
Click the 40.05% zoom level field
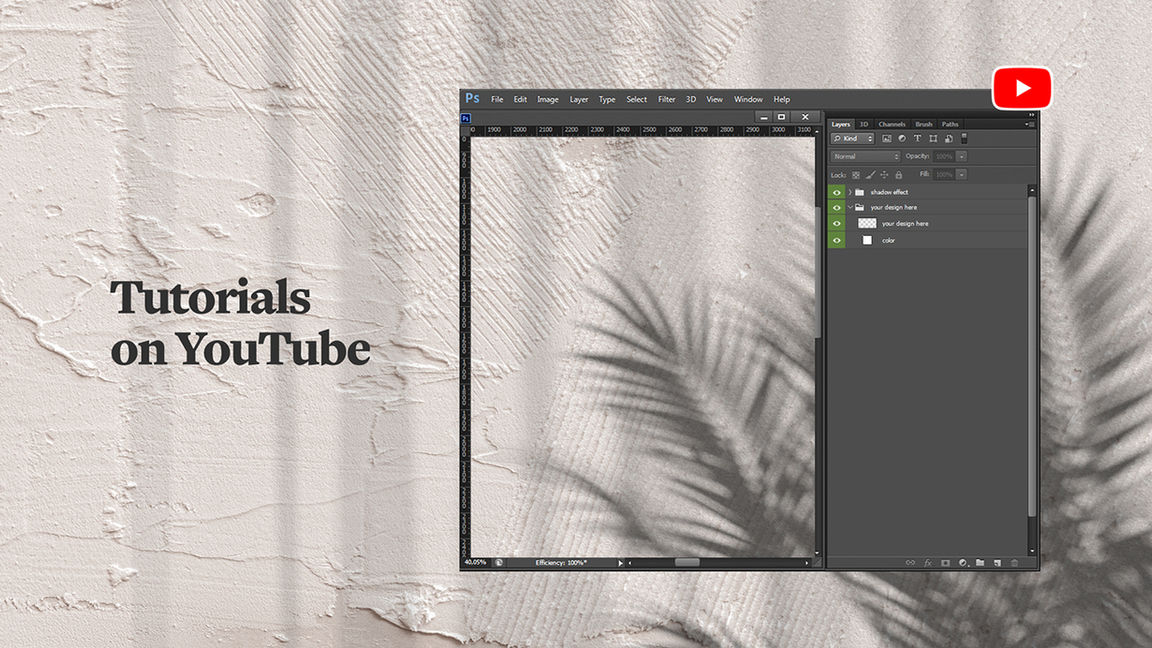[x=475, y=563]
